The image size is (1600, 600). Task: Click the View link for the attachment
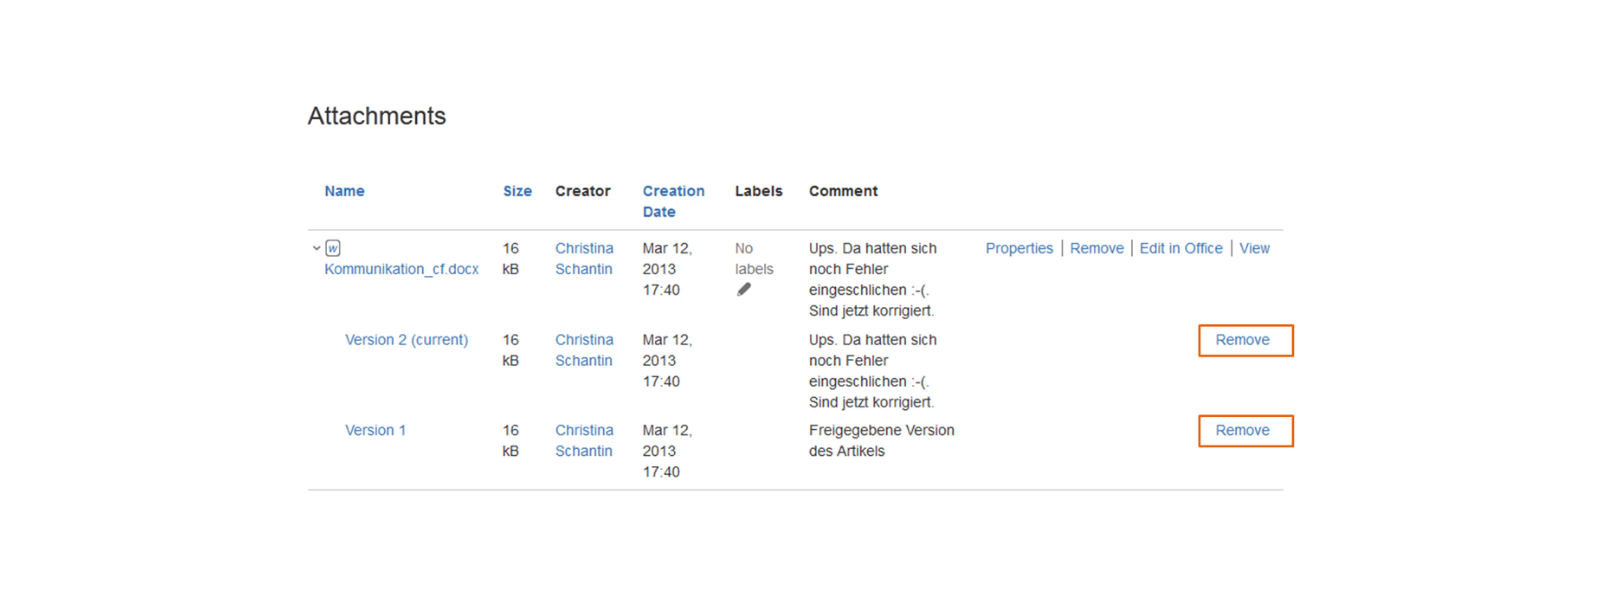coord(1254,248)
